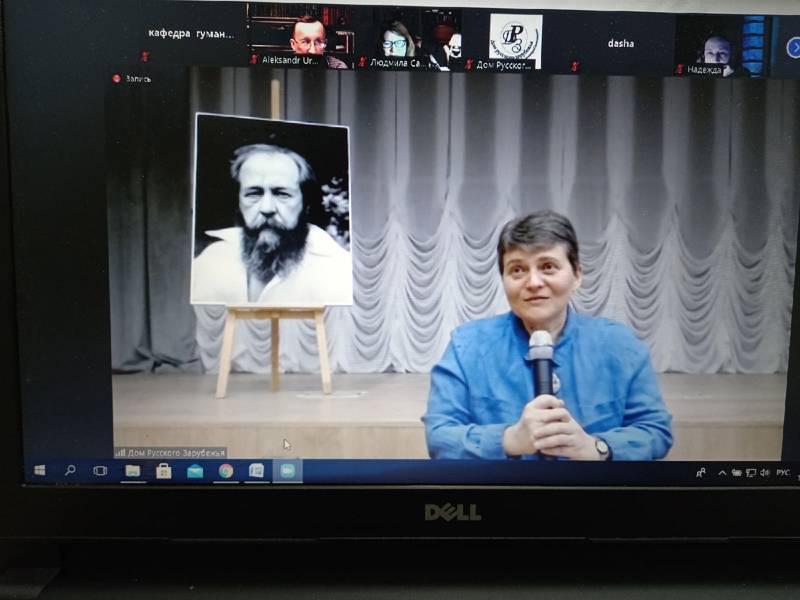Click the кафедра гуман... participant tile
Viewport: 800px width, 600px height.
coord(190,35)
